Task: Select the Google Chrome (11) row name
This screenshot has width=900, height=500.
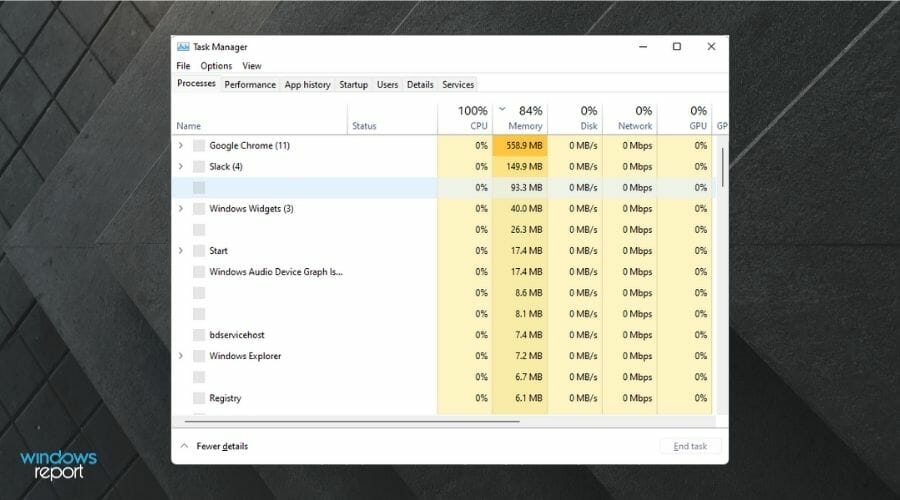Action: [x=250, y=146]
